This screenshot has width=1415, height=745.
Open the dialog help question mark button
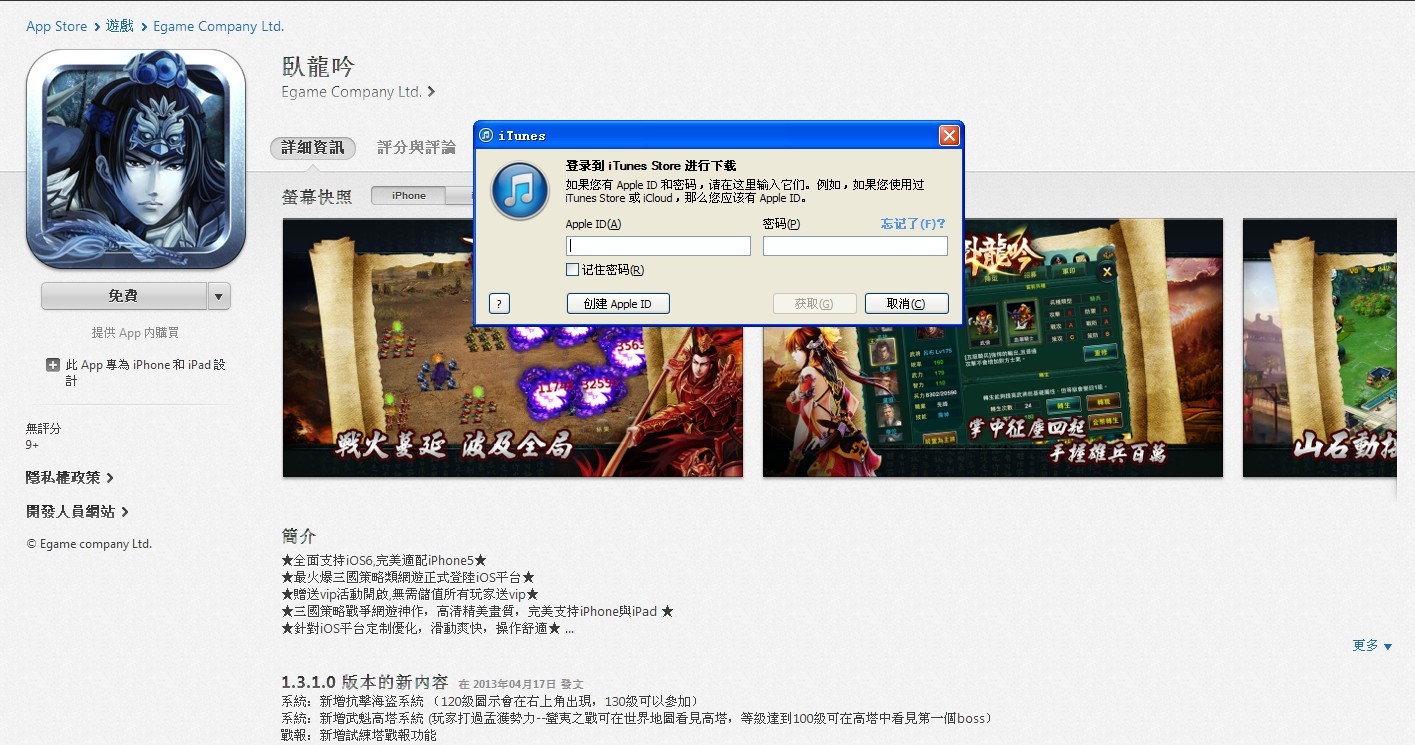(500, 304)
